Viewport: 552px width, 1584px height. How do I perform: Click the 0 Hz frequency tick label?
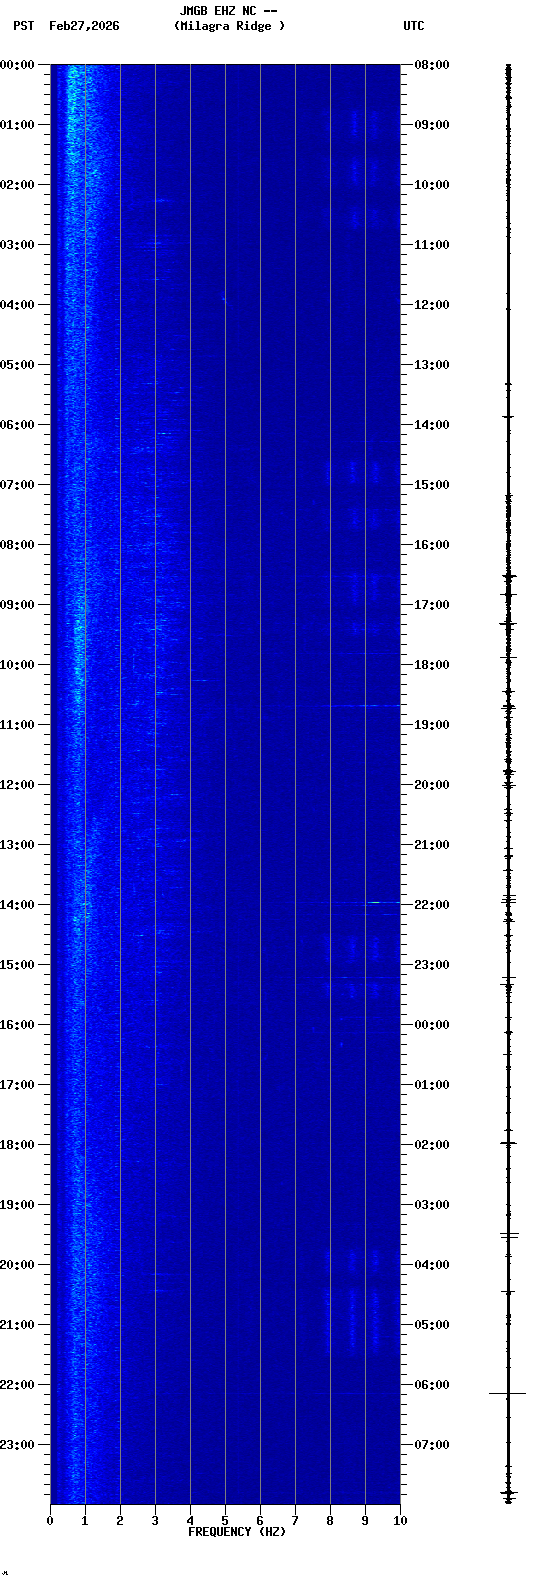[50, 1521]
